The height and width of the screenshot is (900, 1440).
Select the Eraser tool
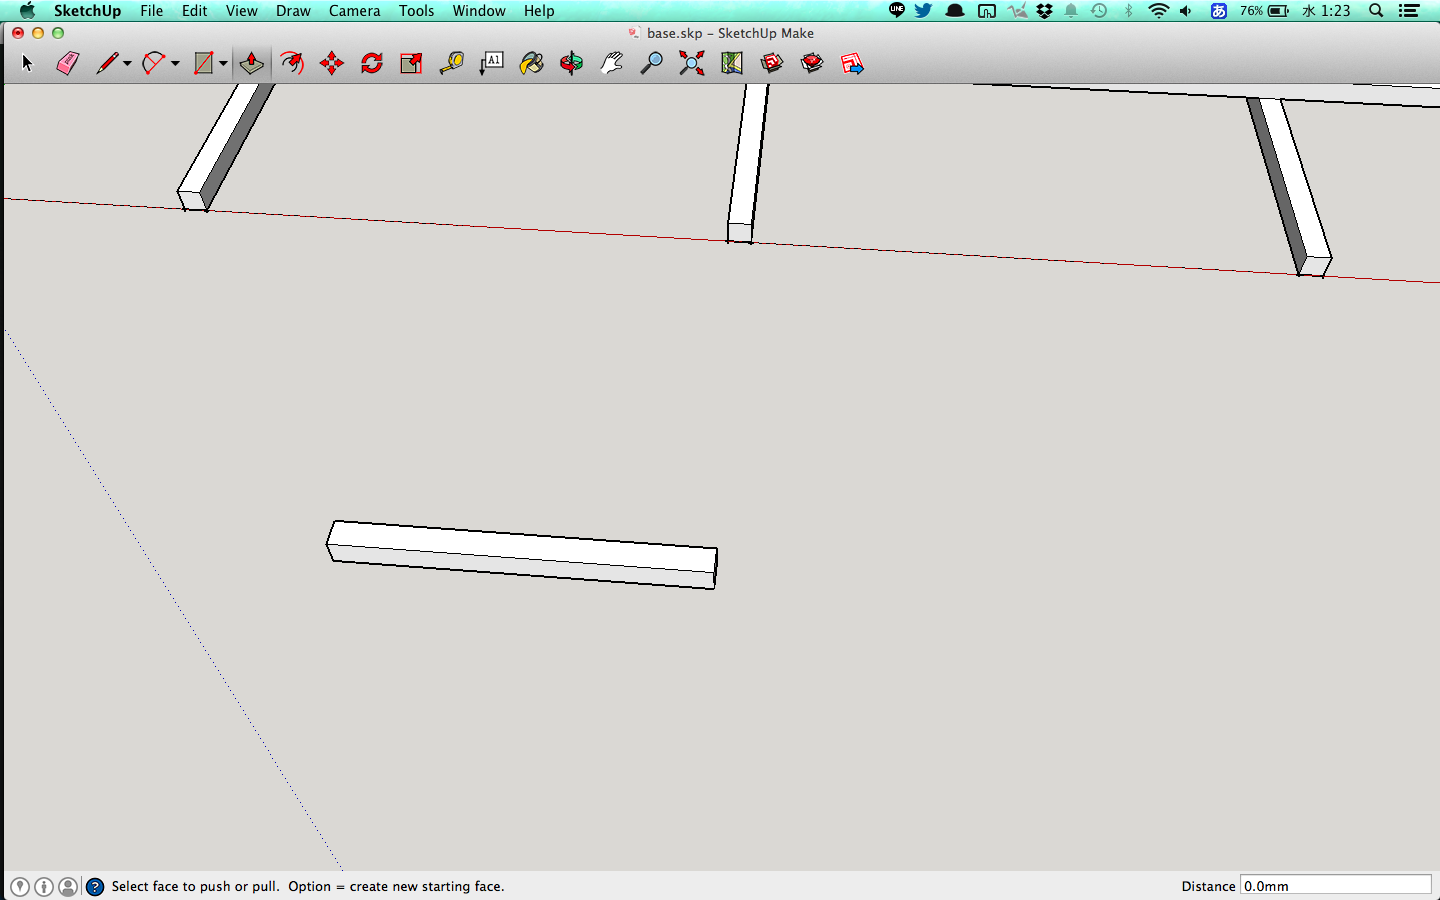[x=67, y=64]
